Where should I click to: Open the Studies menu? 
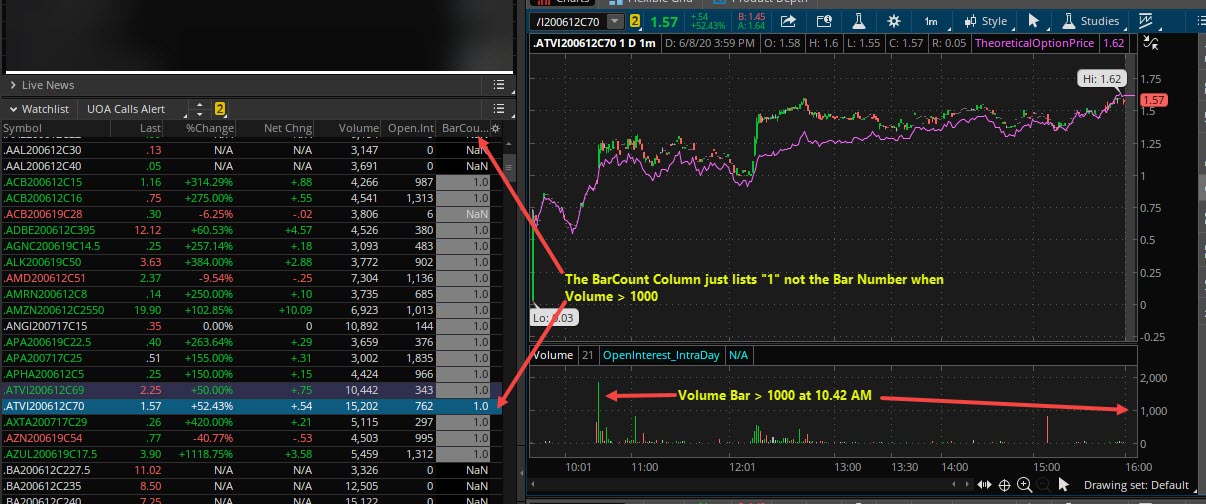tap(1091, 20)
